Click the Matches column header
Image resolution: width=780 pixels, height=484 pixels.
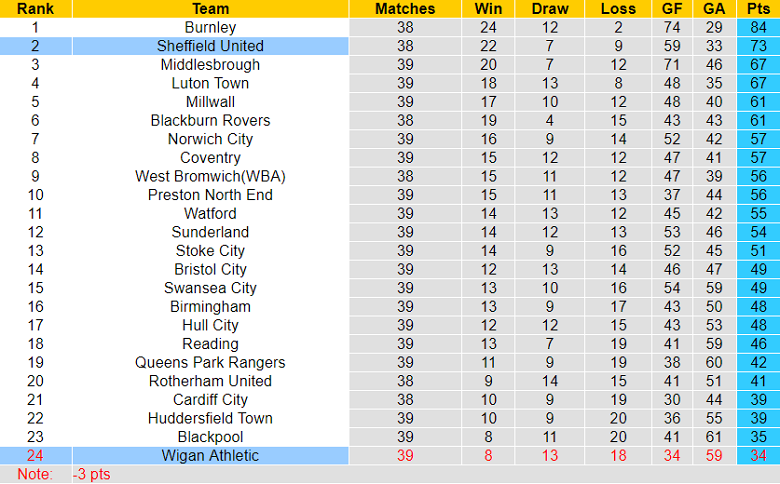coord(405,9)
